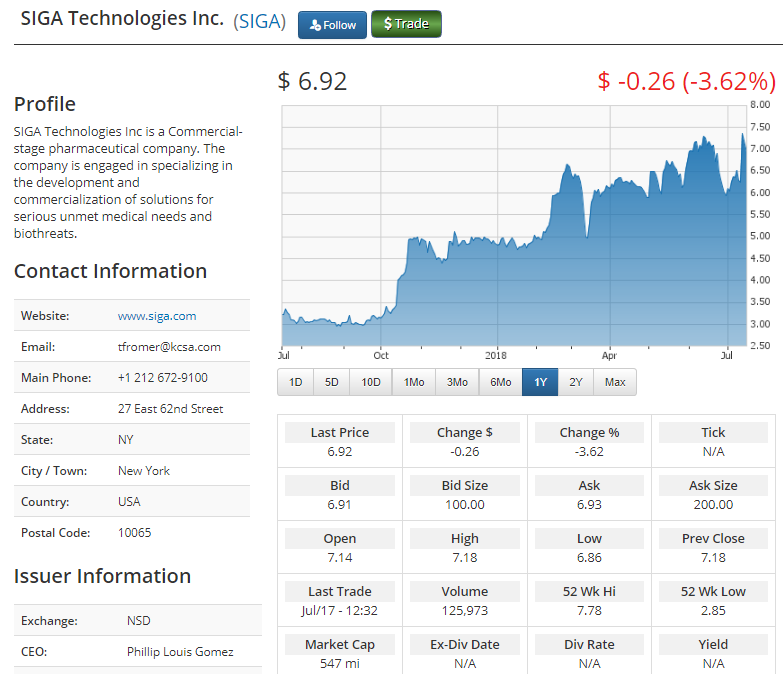Click the Change $ value -0.26
This screenshot has width=783, height=674.
[464, 452]
